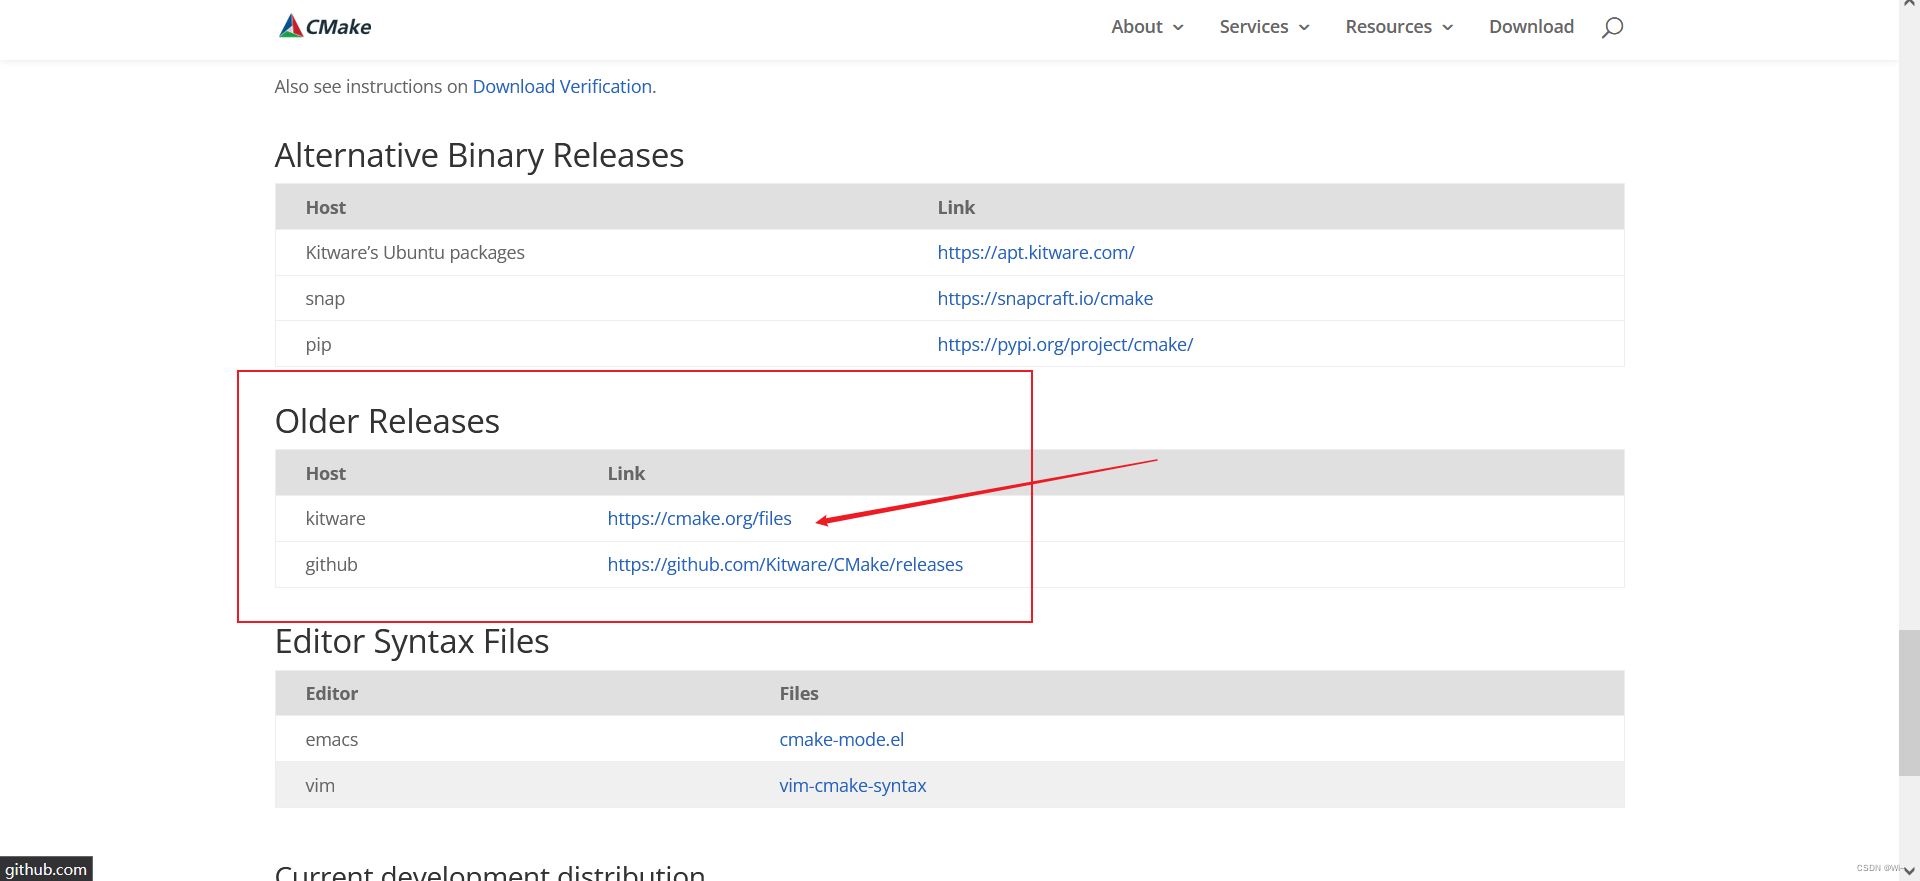Click the CMake logo in header
Image resolution: width=1920 pixels, height=881 pixels.
pyautogui.click(x=325, y=26)
